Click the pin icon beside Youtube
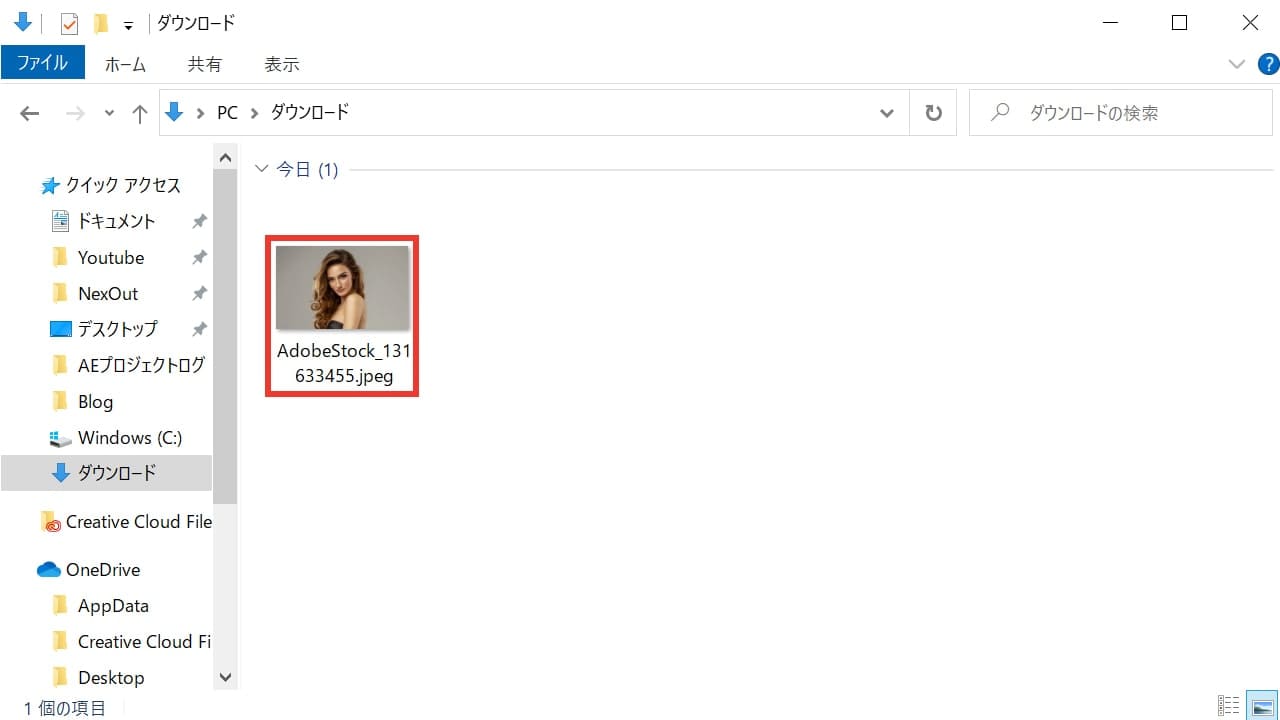1280x720 pixels. (x=199, y=257)
